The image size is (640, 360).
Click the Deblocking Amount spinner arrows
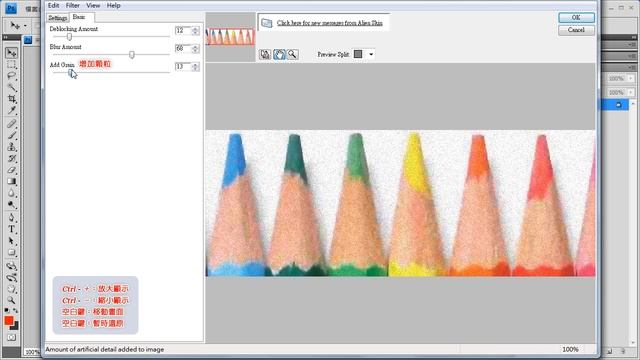[x=196, y=31]
